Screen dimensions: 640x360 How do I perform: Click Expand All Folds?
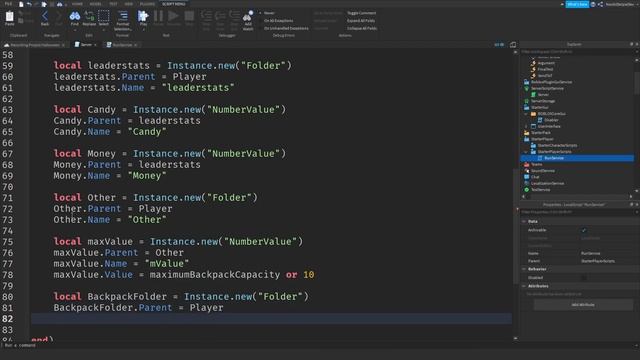[x=361, y=21]
